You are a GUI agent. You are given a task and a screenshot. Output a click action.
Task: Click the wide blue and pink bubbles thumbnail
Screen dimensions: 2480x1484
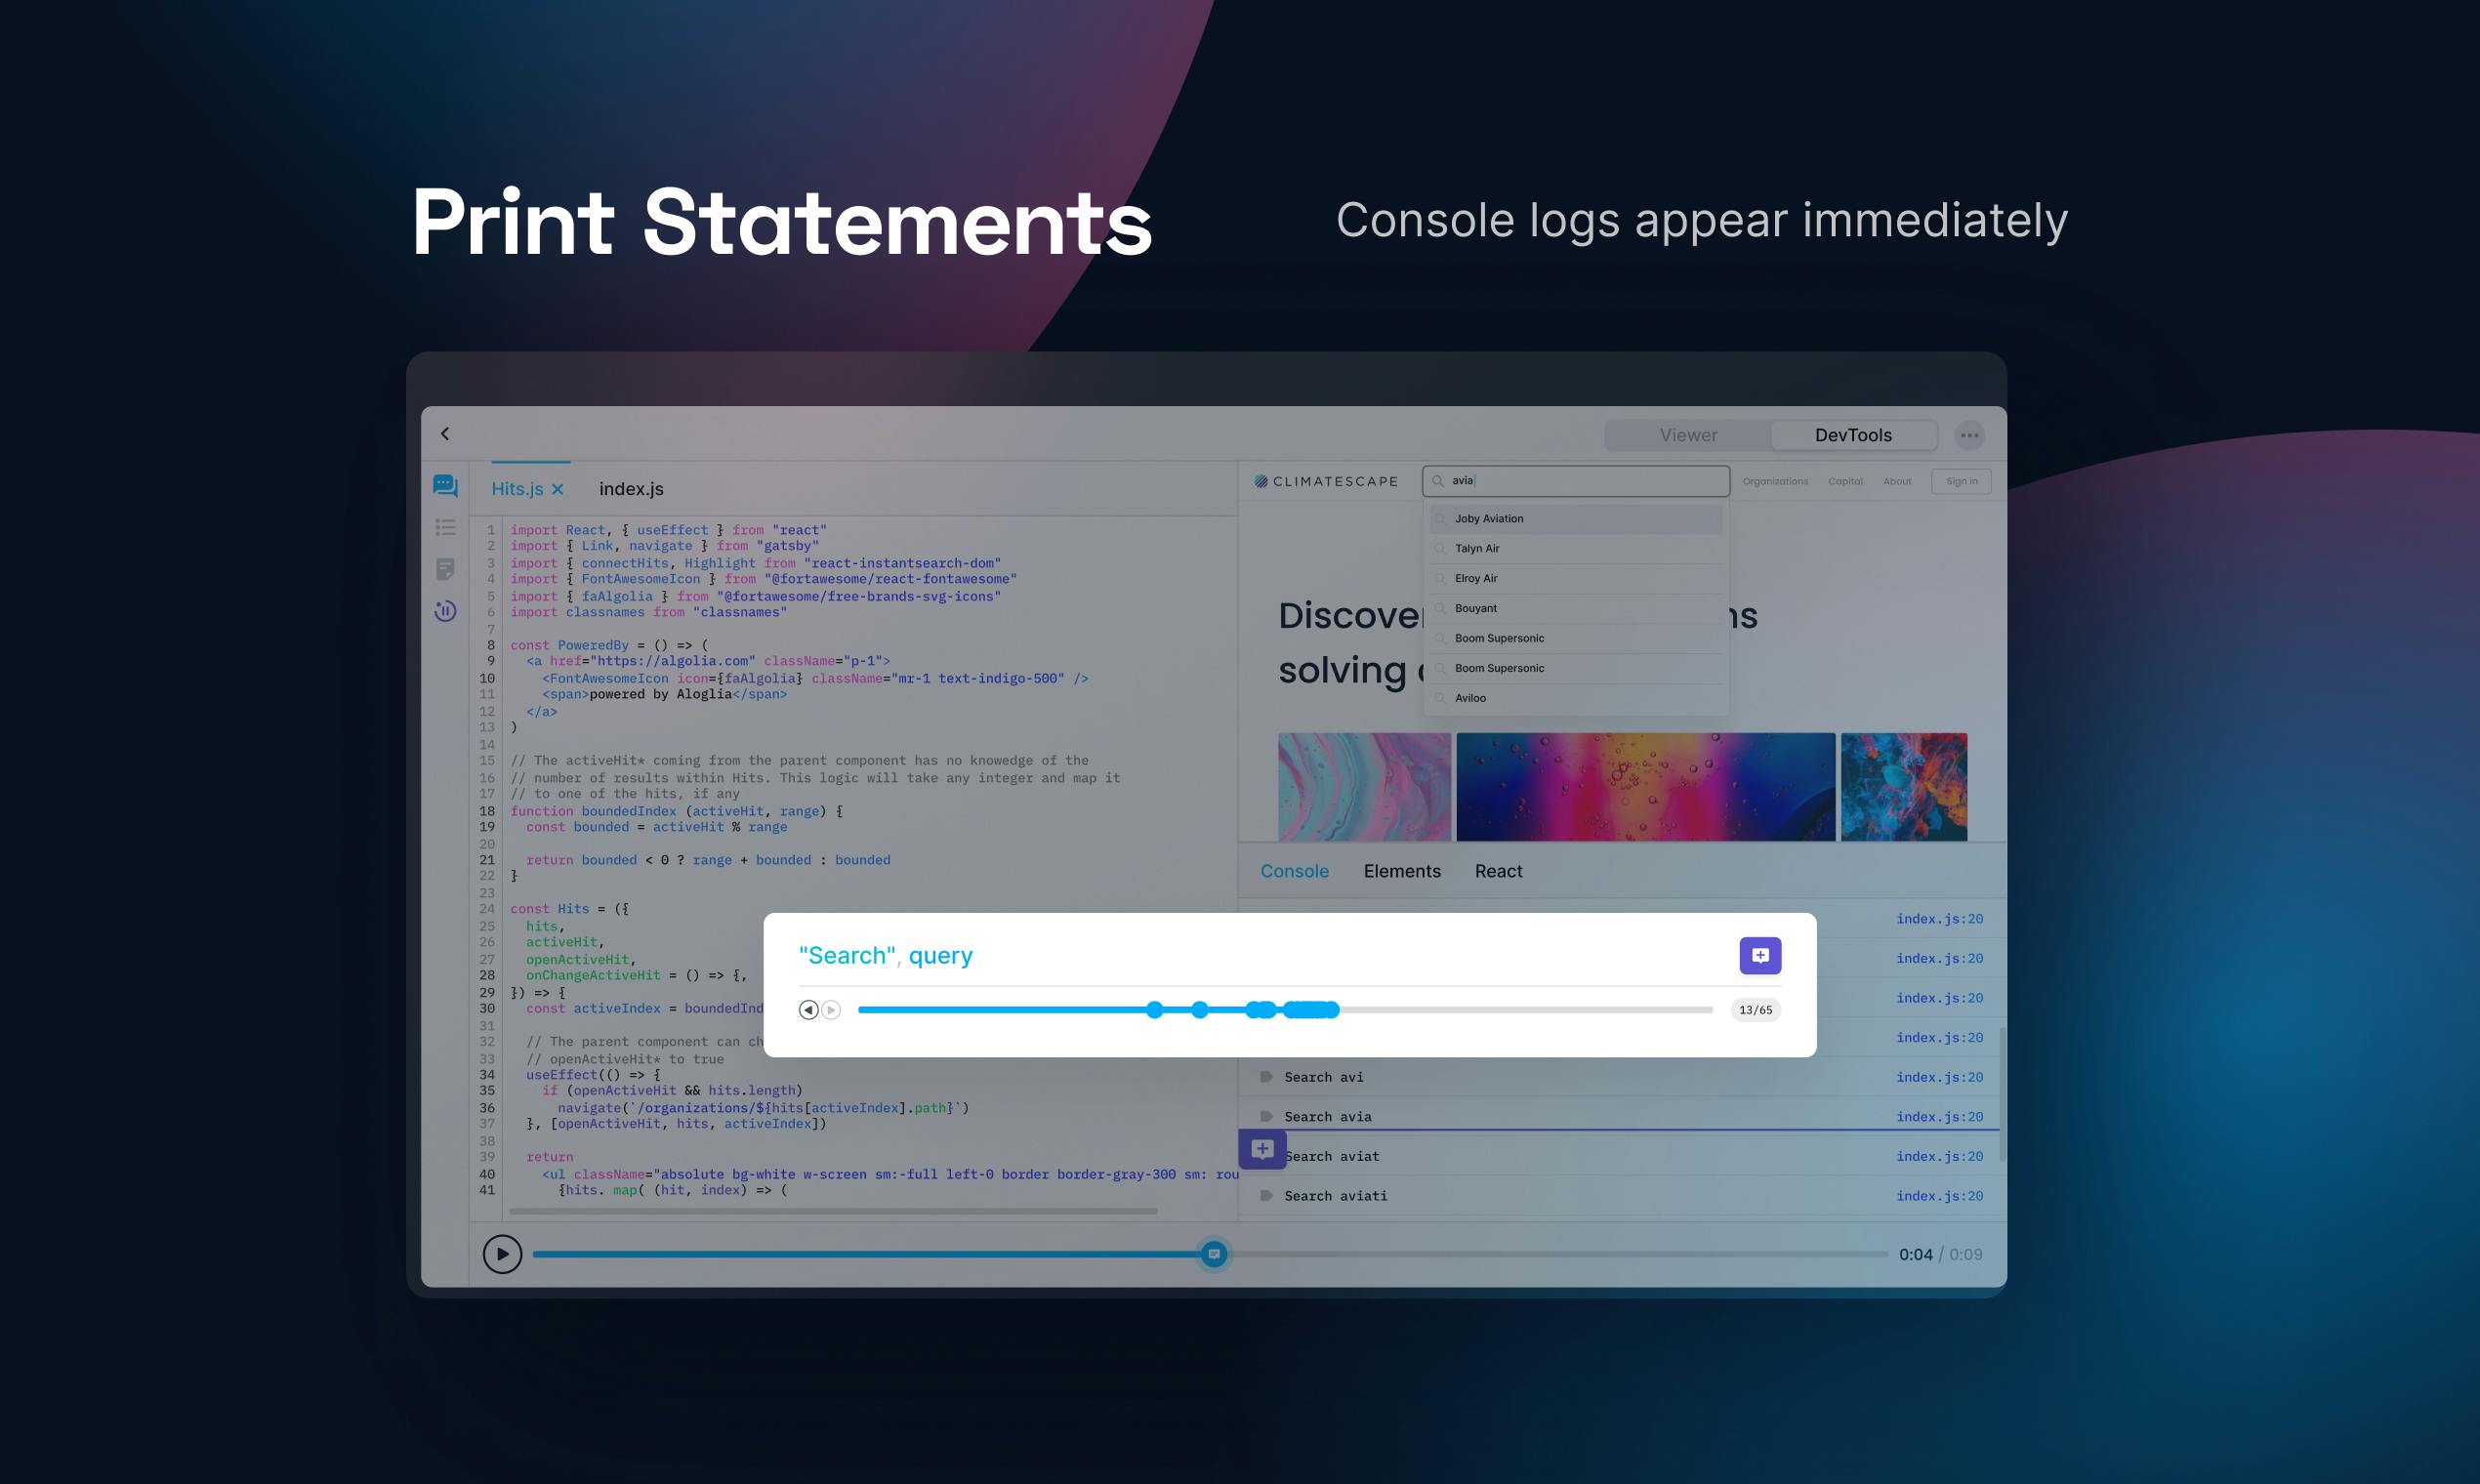[1645, 786]
